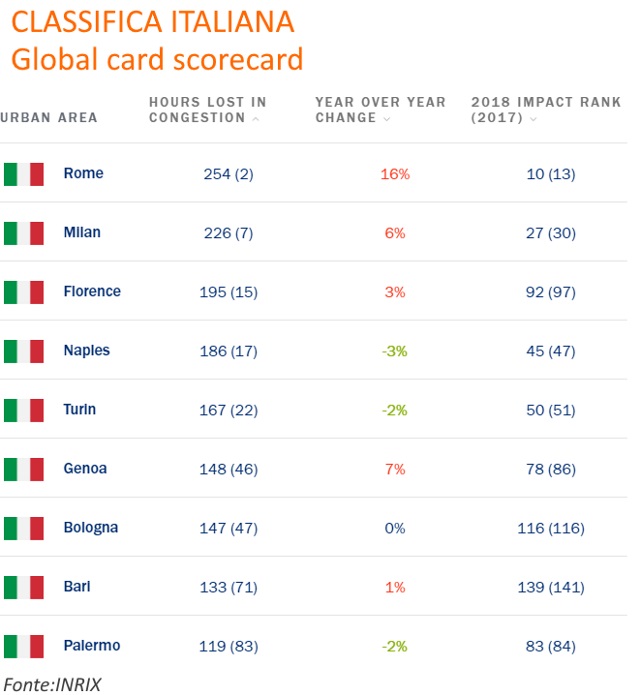Click the Italian flag beside Bologna
The width and height of the screenshot is (640, 695).
[x=23, y=528]
